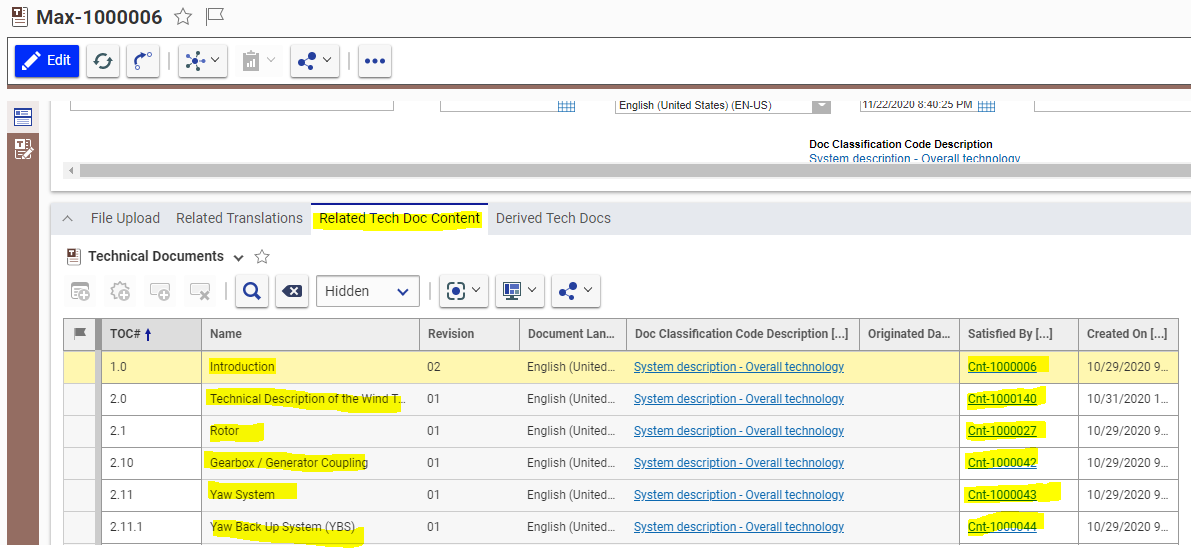This screenshot has height=548, width=1191.
Task: Sort by the Name column header
Action: (x=311, y=334)
